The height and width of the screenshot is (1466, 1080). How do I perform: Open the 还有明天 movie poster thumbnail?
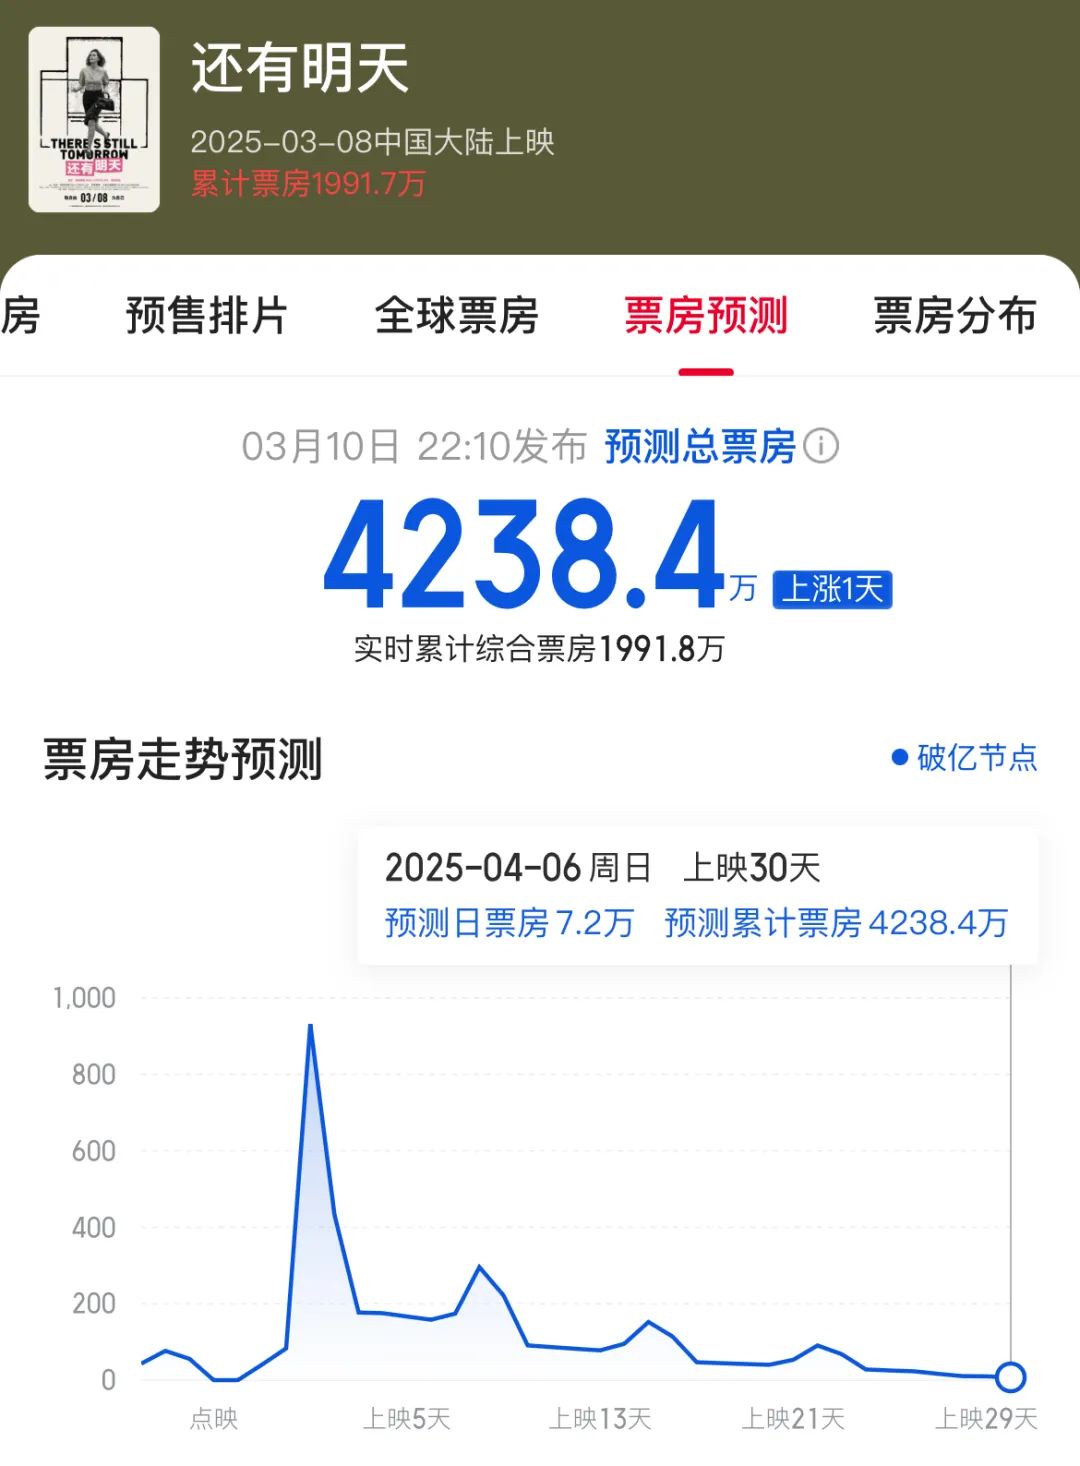(94, 119)
